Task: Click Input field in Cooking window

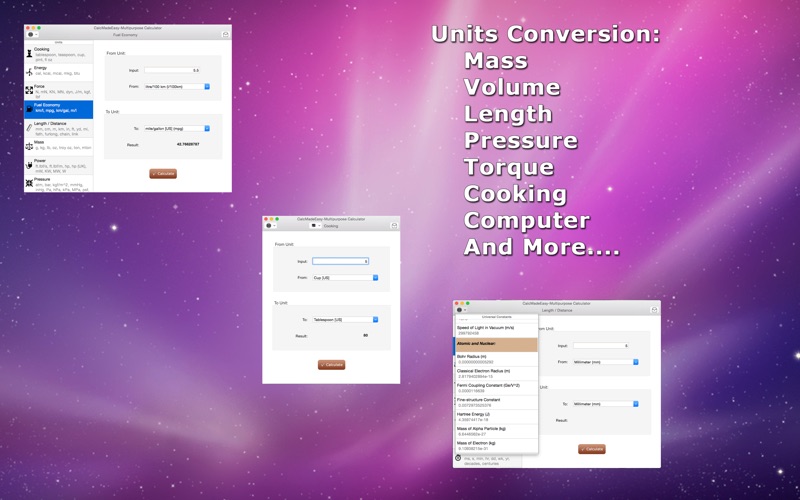Action: (x=340, y=261)
